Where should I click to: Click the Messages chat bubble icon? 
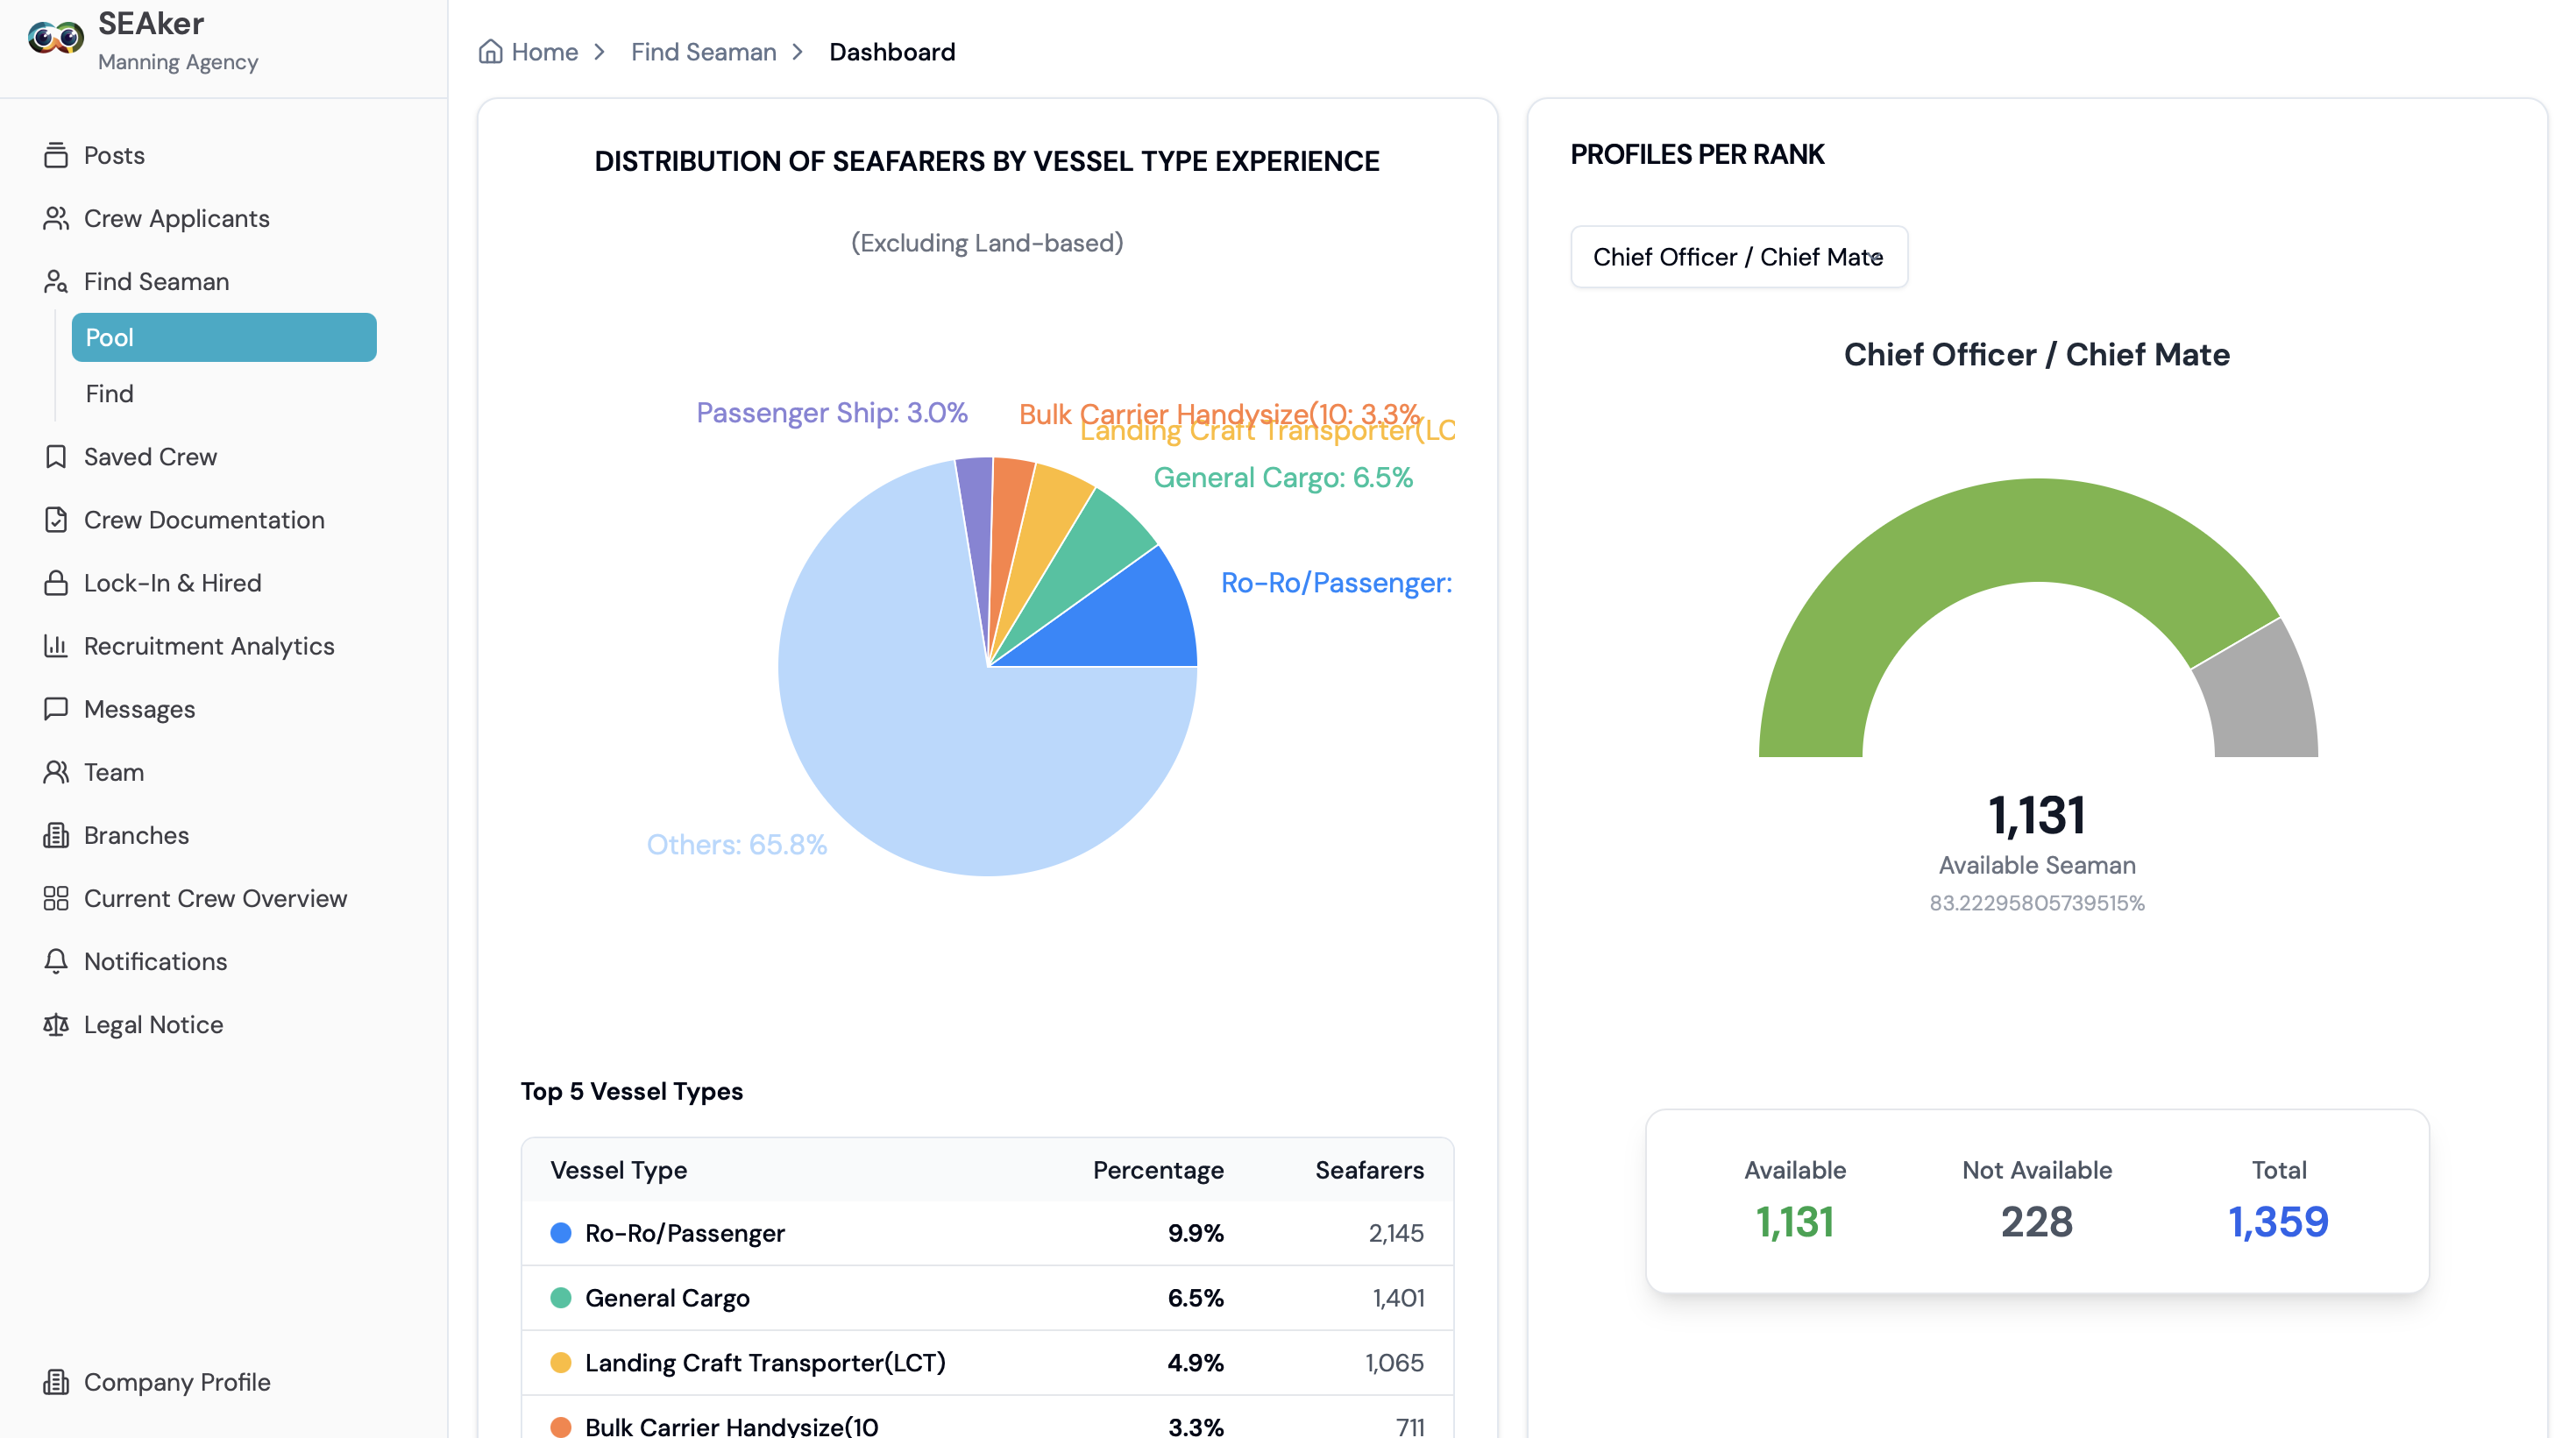(x=56, y=709)
